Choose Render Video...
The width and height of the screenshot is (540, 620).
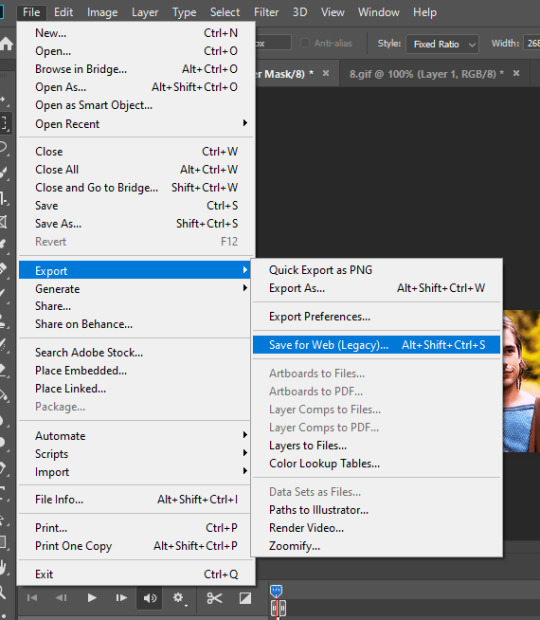click(x=376, y=527)
